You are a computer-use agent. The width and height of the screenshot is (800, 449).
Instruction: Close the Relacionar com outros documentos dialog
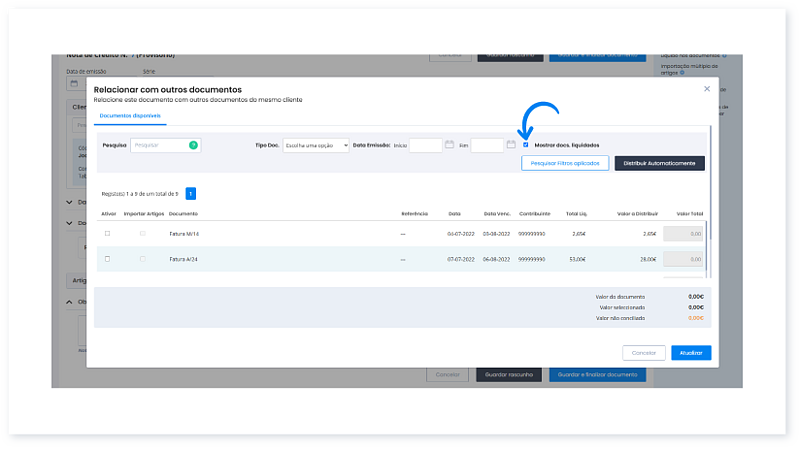(707, 89)
